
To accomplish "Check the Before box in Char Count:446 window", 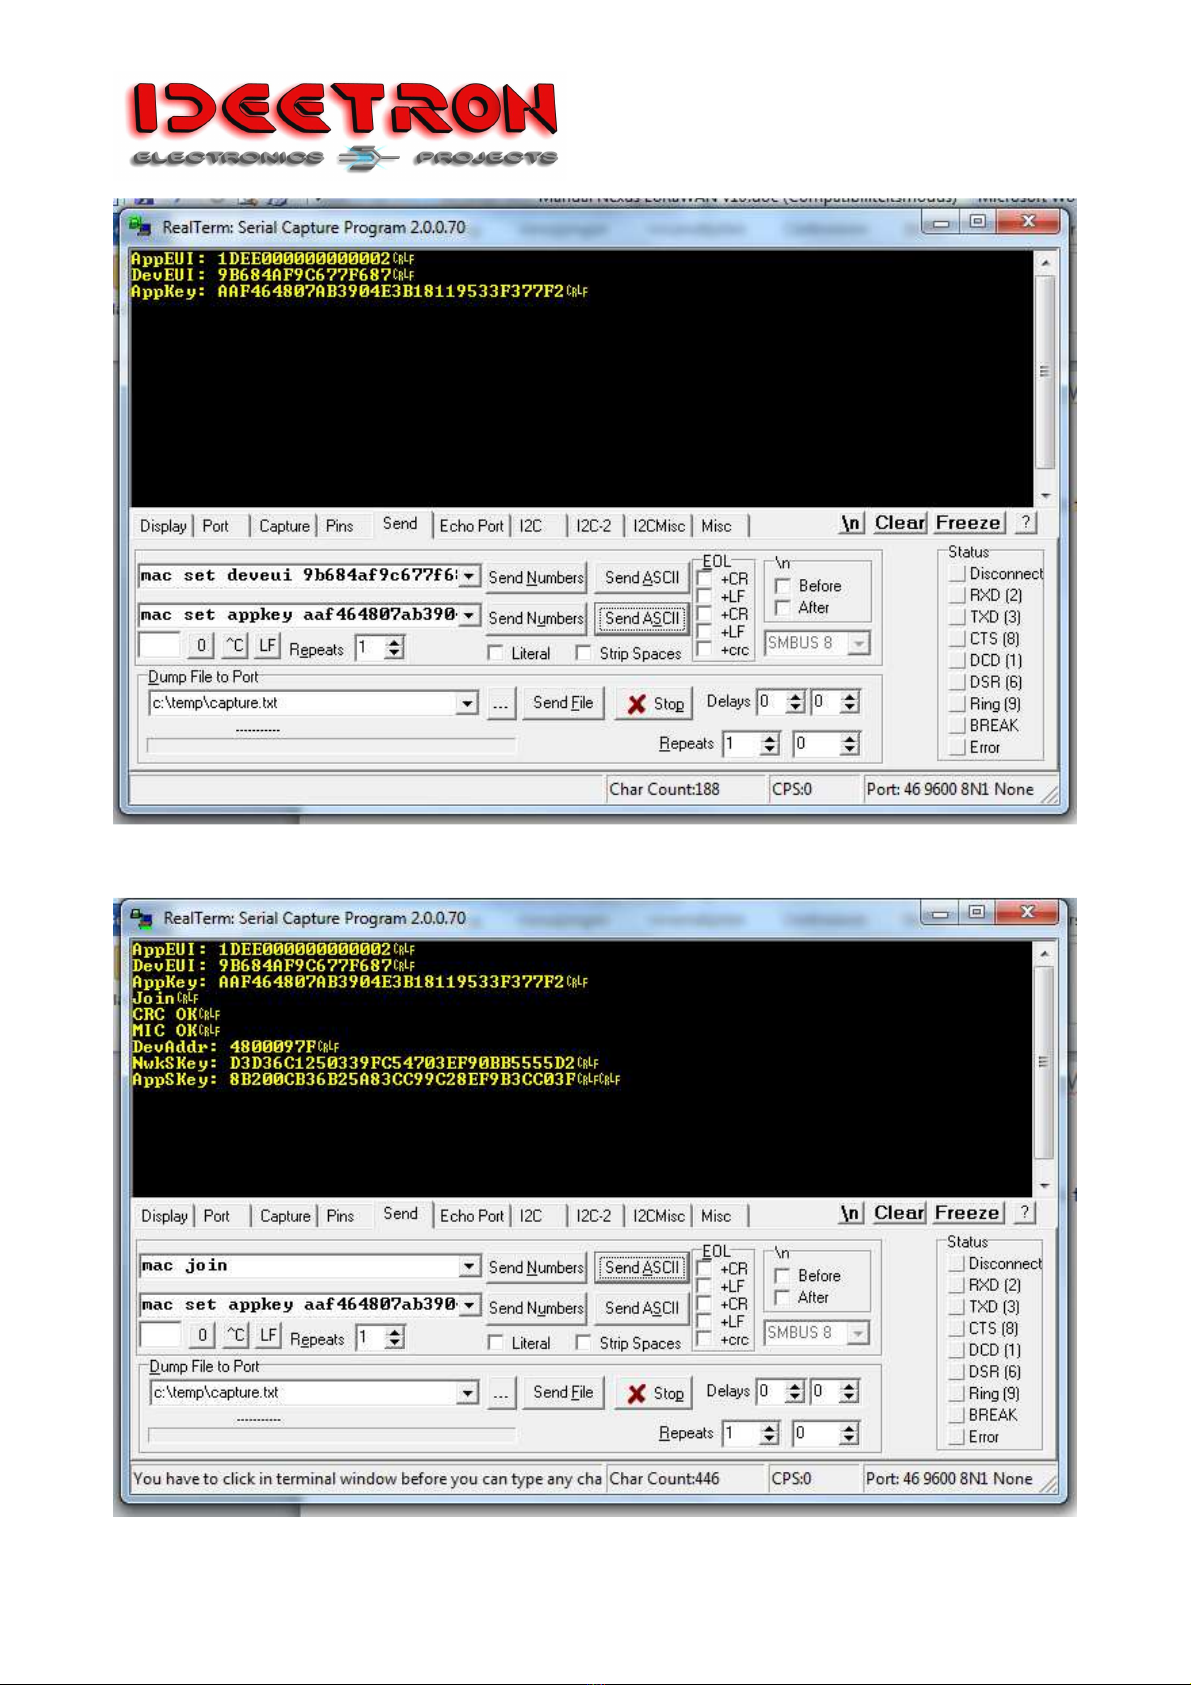I will [783, 1276].
